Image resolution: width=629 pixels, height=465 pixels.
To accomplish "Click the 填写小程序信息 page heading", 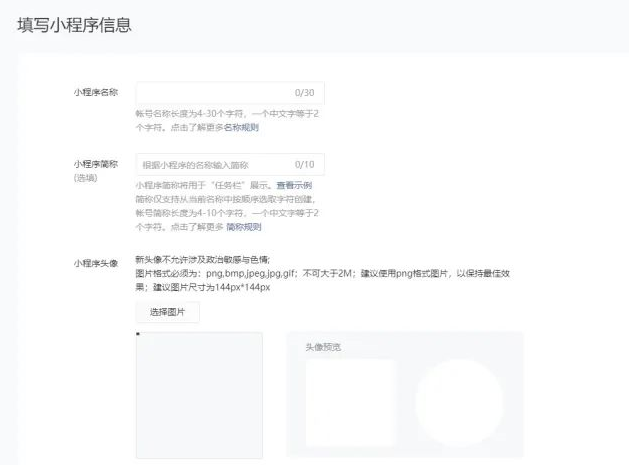I will pos(74,25).
